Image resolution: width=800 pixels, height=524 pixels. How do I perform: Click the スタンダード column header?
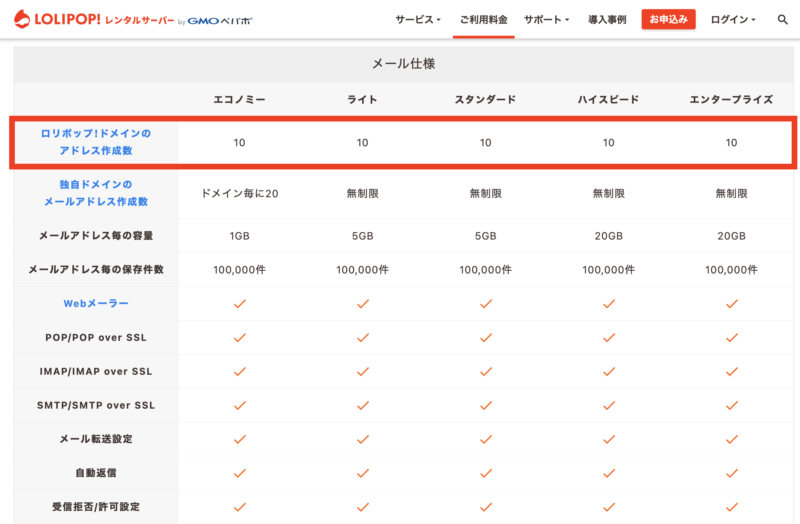[x=485, y=99]
